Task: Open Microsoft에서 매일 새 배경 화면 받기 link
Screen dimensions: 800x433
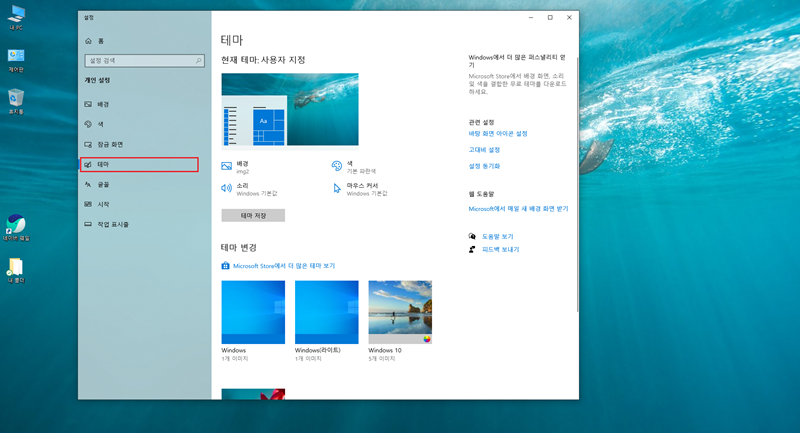Action: 518,209
